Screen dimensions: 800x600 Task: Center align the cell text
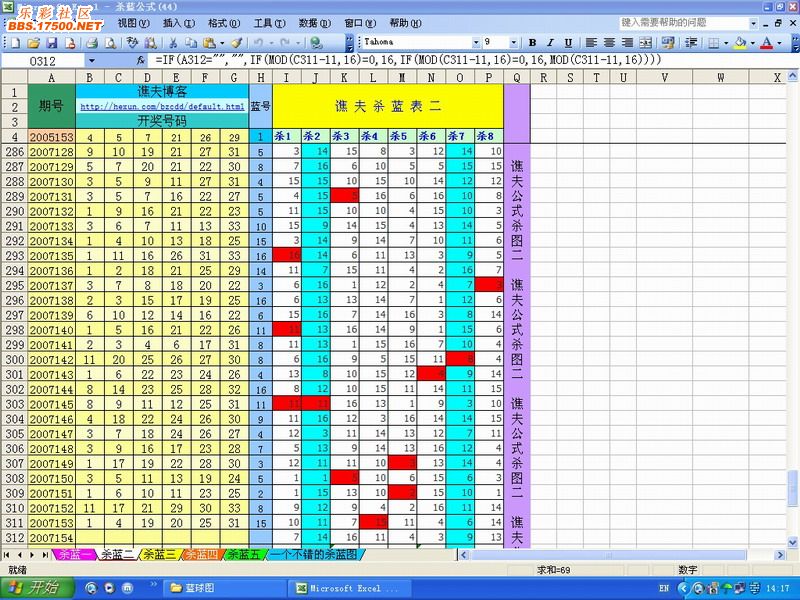coord(609,42)
